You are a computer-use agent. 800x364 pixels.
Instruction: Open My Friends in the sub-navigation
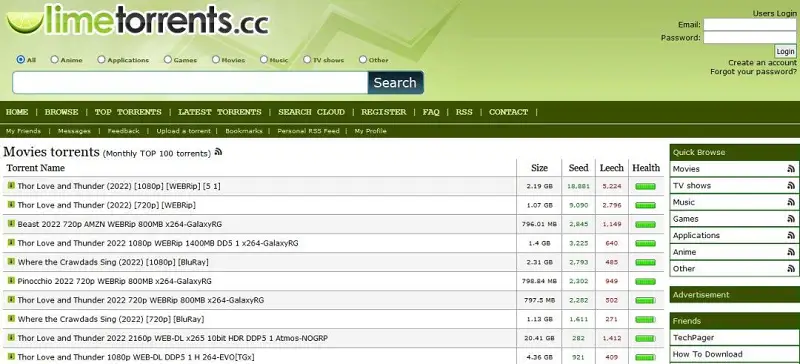(23, 131)
